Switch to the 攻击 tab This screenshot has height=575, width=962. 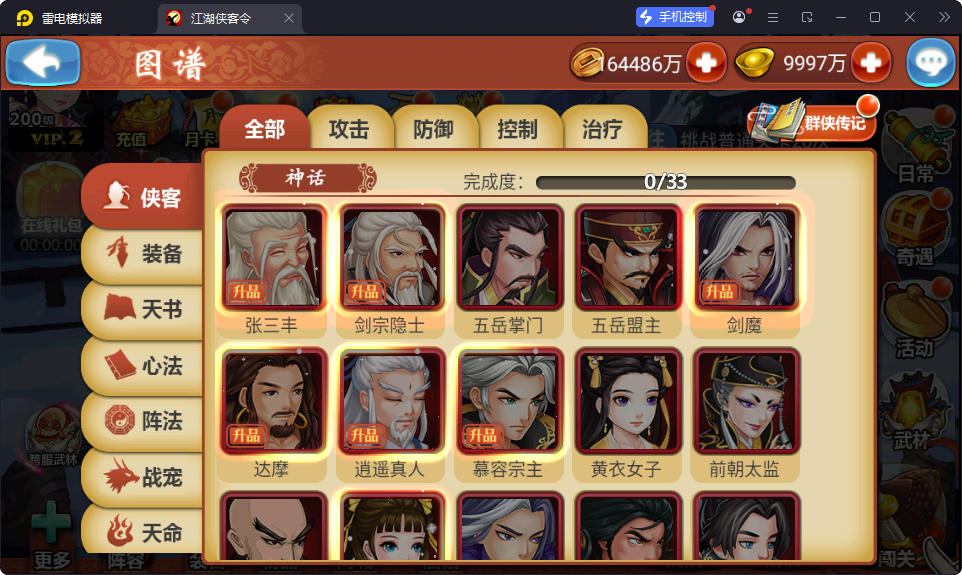(x=349, y=129)
